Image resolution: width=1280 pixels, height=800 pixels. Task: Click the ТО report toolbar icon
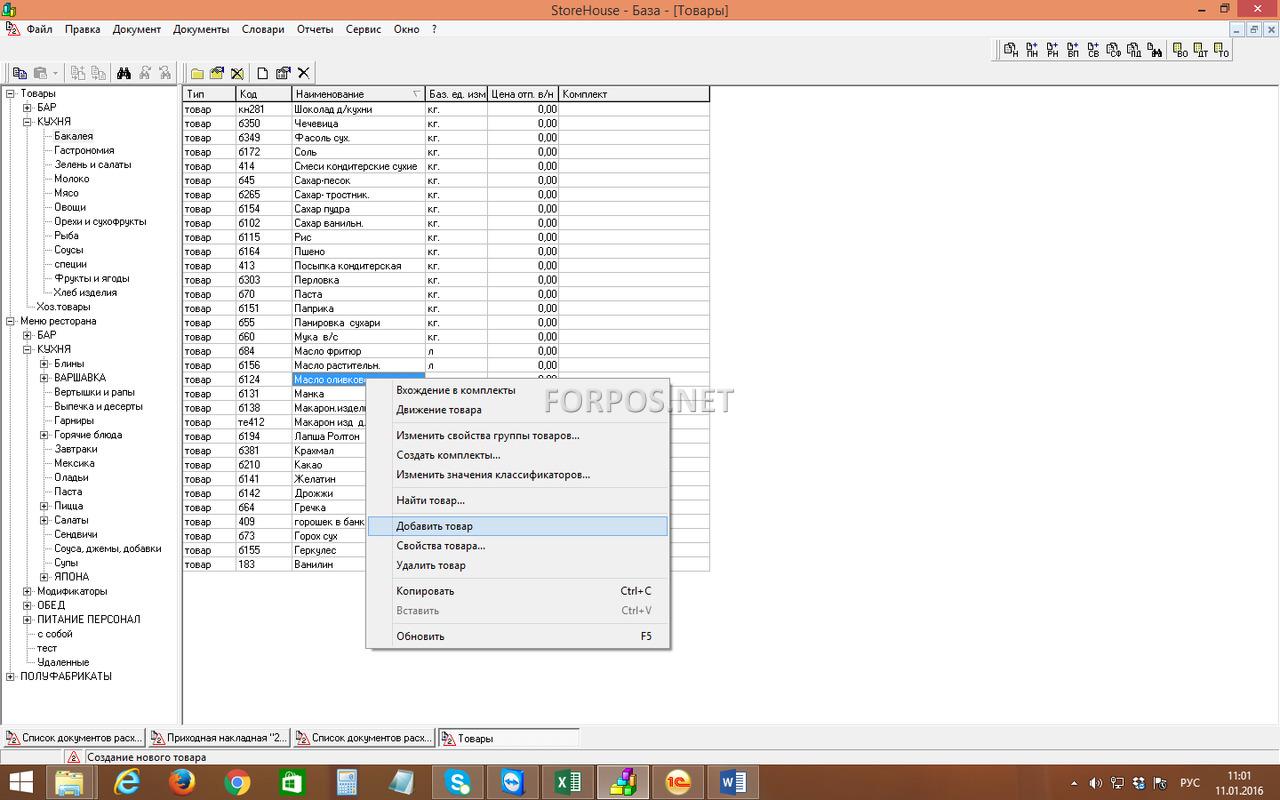(x=1221, y=49)
